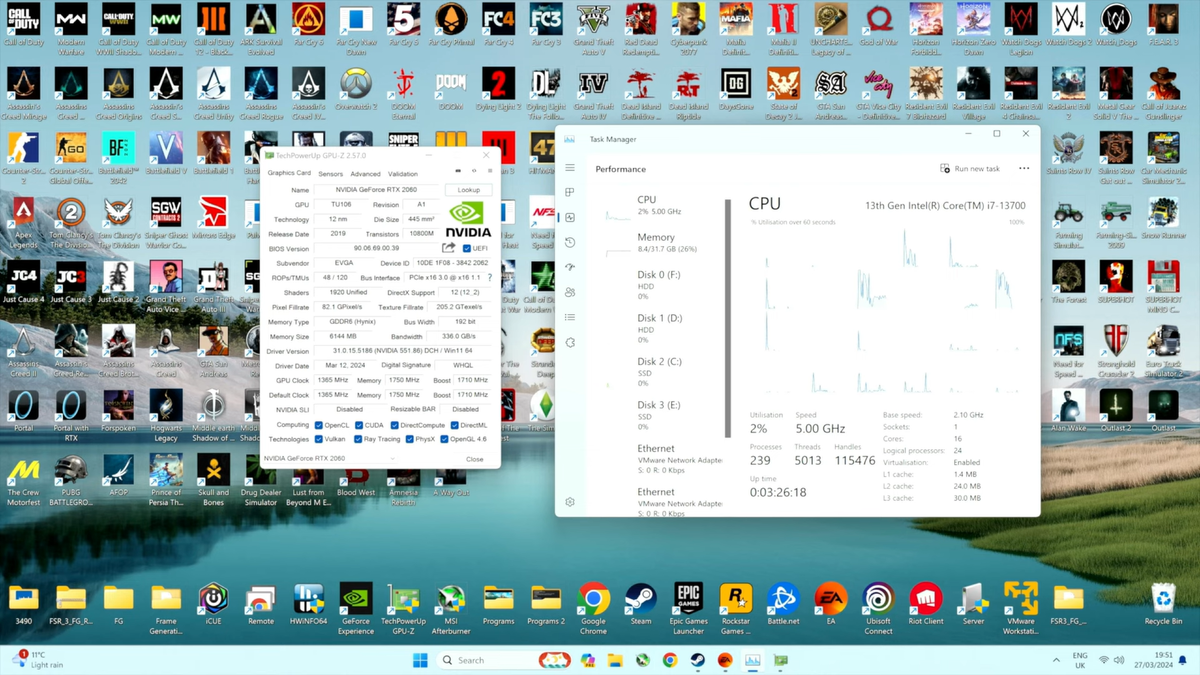1200x675 pixels.
Task: Toggle OpenGL 4.6 checkbox in GPU-Z
Action: (445, 439)
